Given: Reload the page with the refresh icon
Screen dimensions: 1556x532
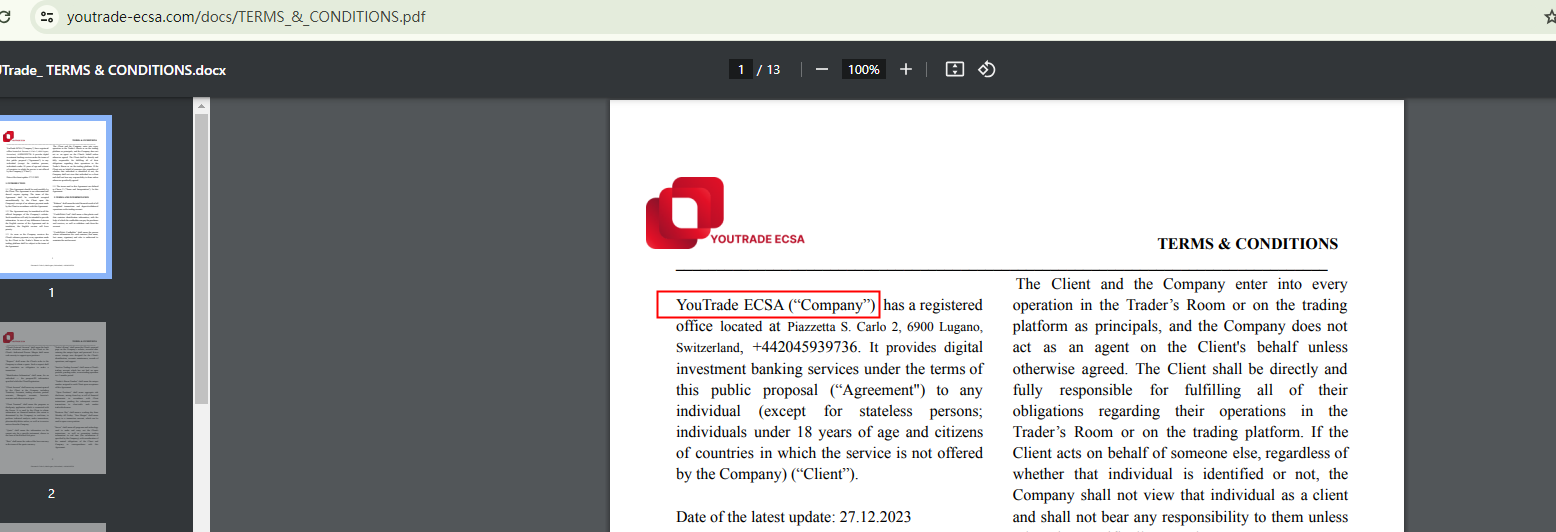Looking at the screenshot, I should (4, 17).
